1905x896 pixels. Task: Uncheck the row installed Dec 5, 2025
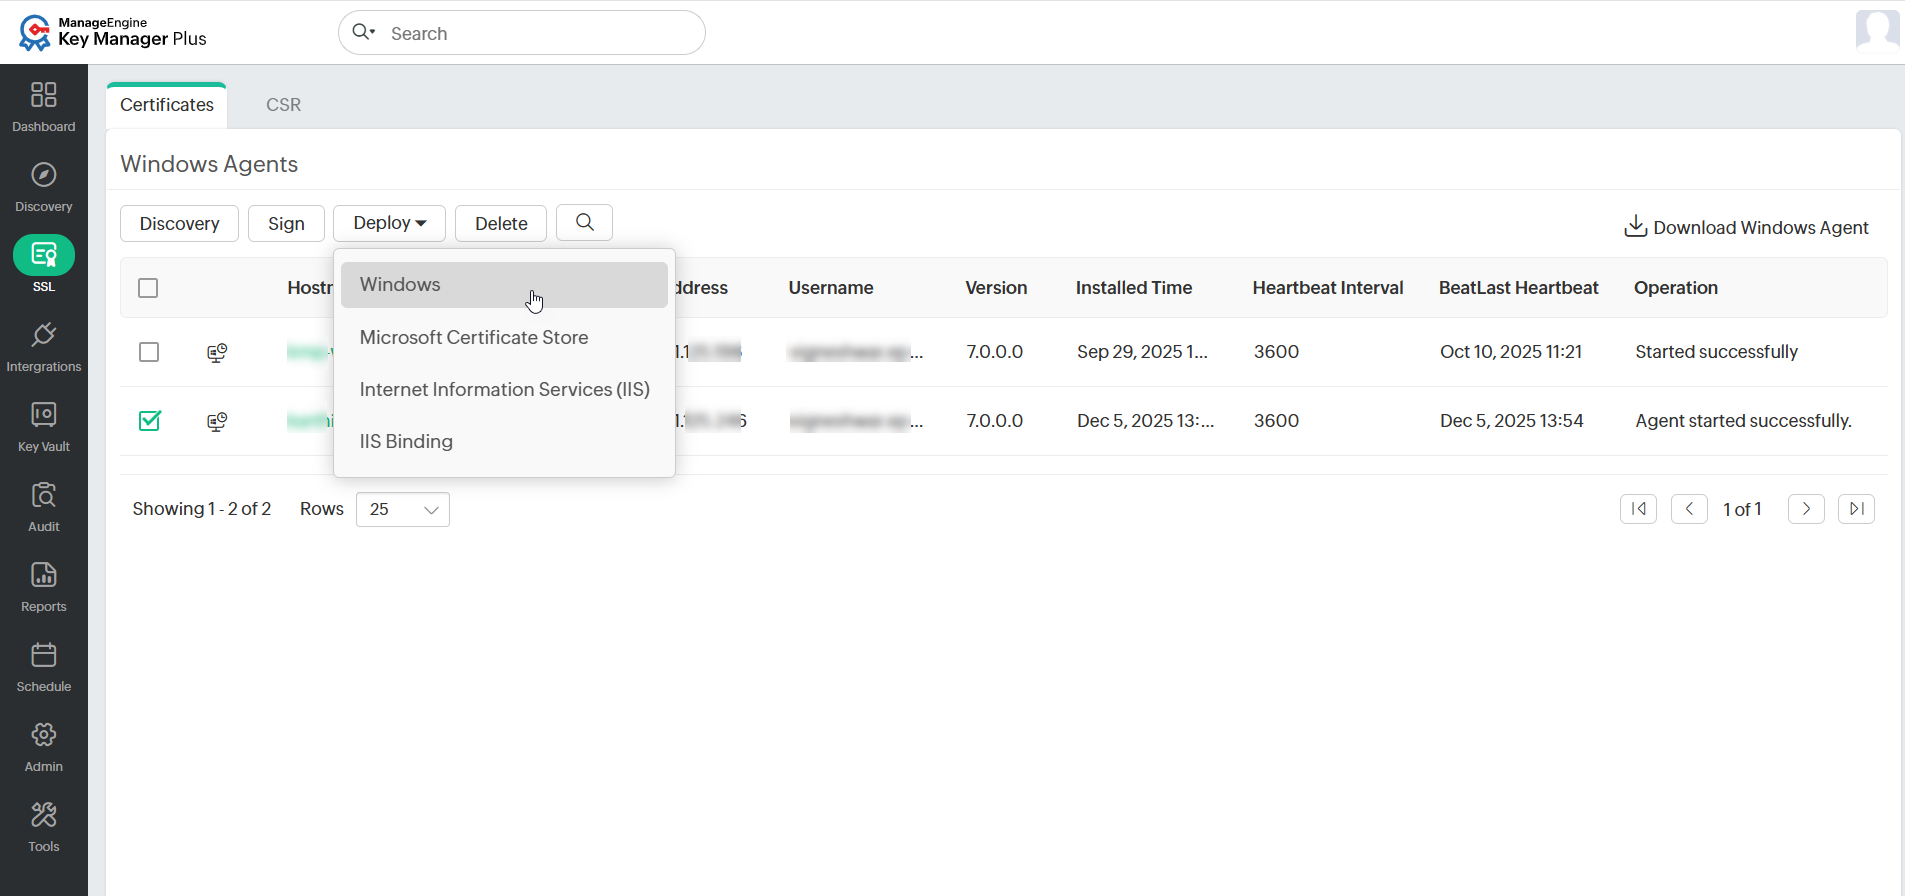point(149,421)
